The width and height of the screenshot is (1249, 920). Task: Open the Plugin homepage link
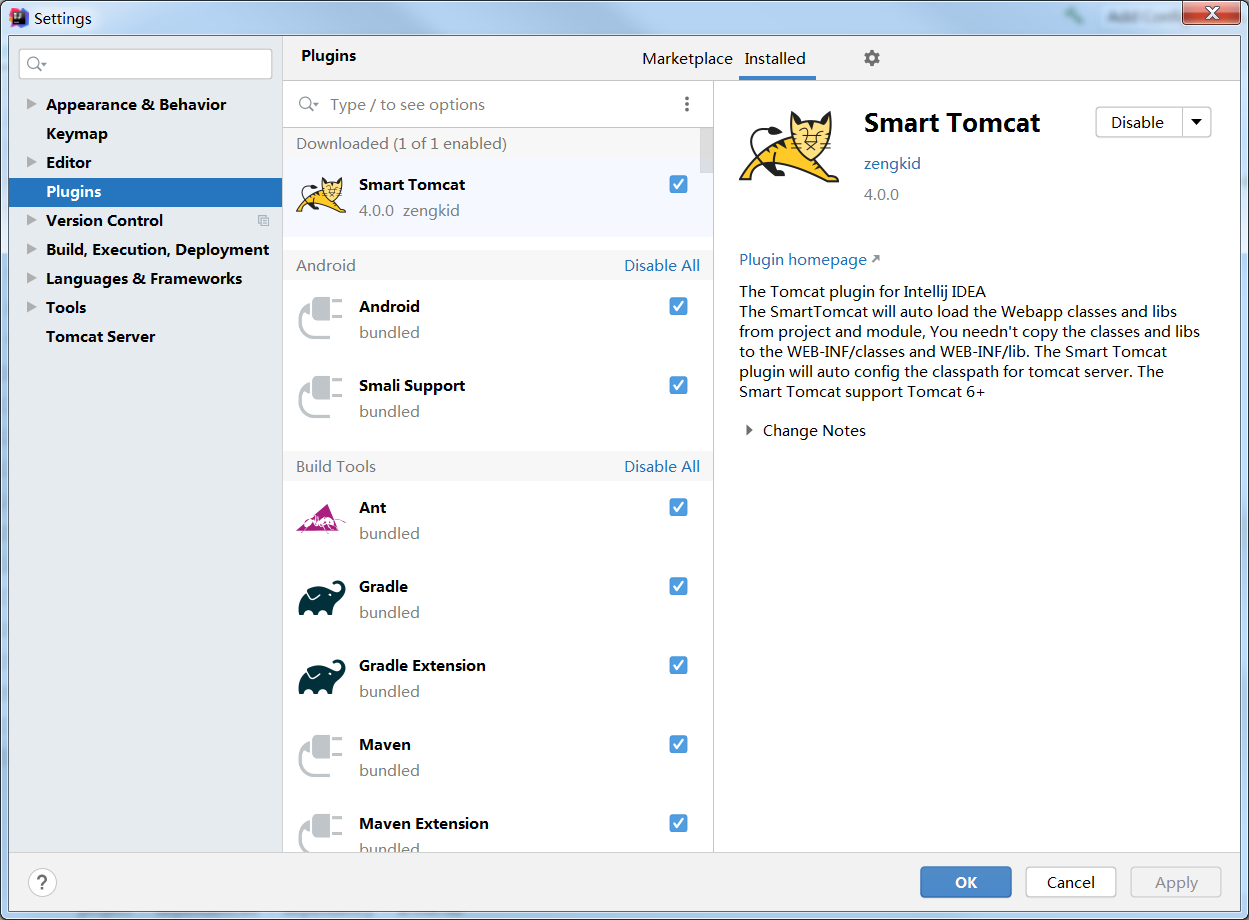[x=809, y=259]
